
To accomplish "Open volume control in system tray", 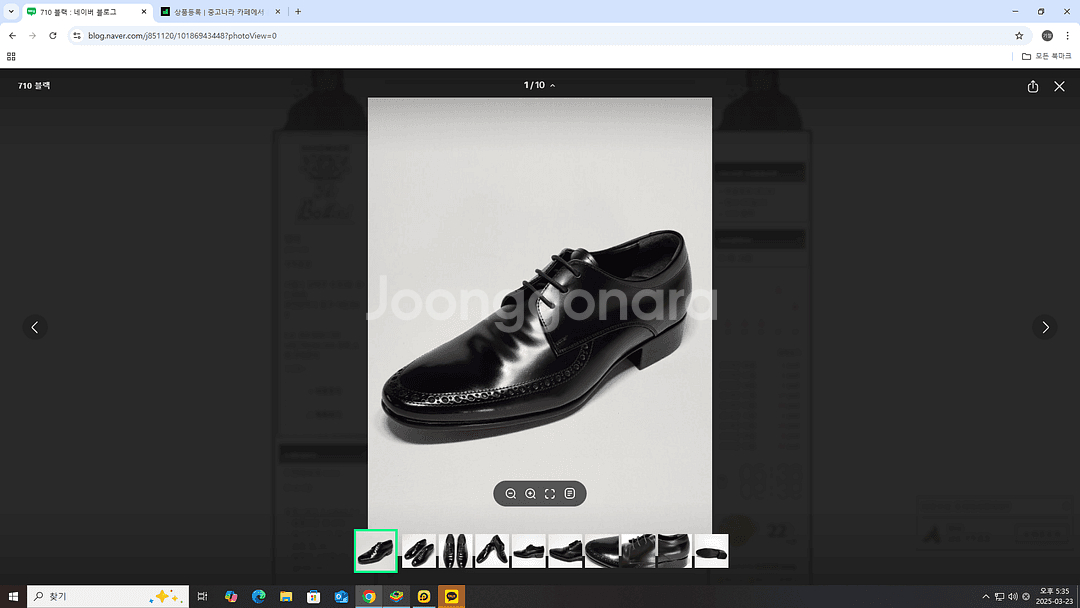I will click(1012, 596).
